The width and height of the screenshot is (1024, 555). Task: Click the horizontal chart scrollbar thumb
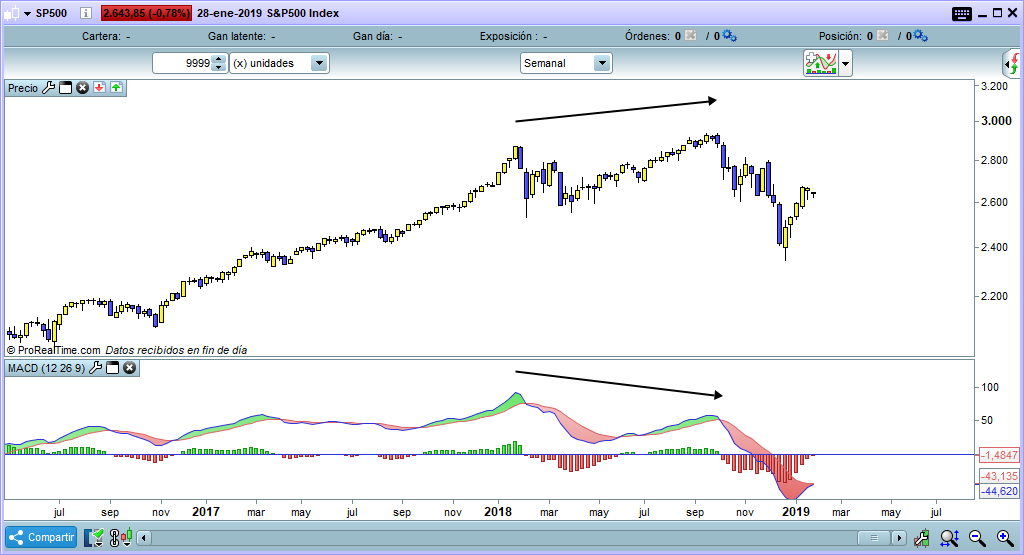876,538
